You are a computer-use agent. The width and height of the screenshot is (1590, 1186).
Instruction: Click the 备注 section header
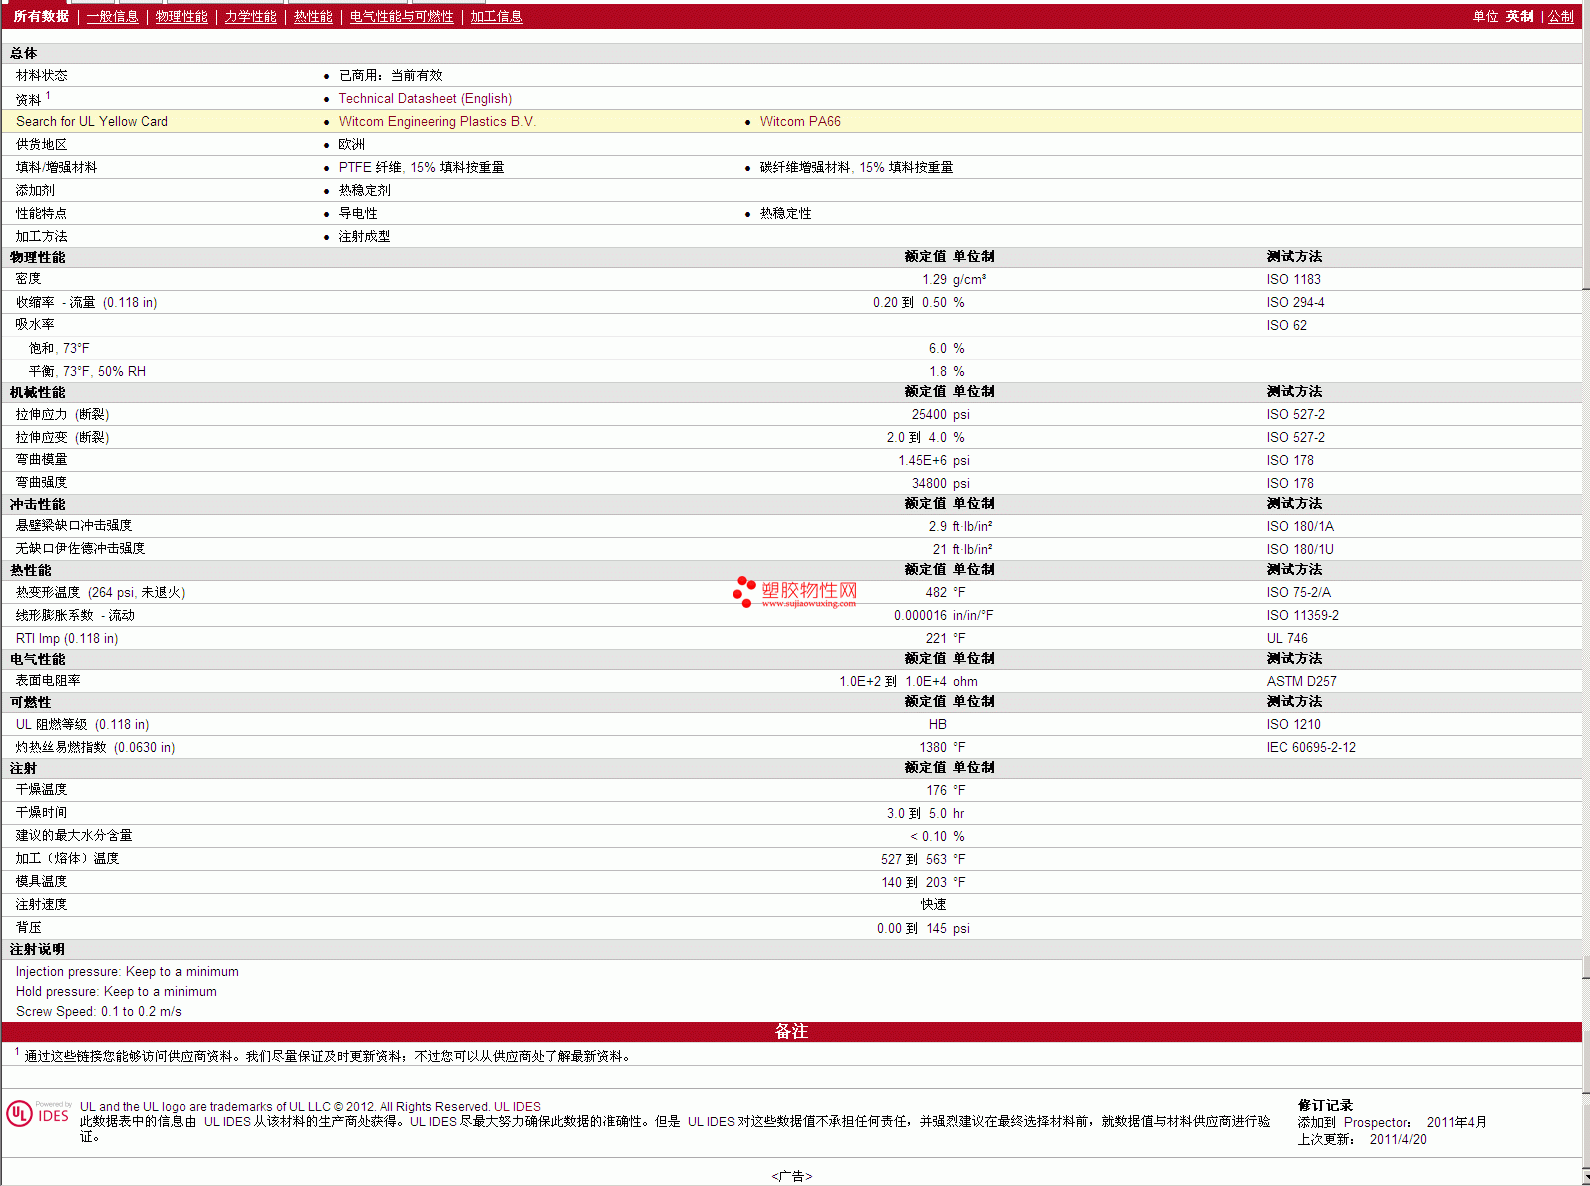pyautogui.click(x=791, y=1031)
